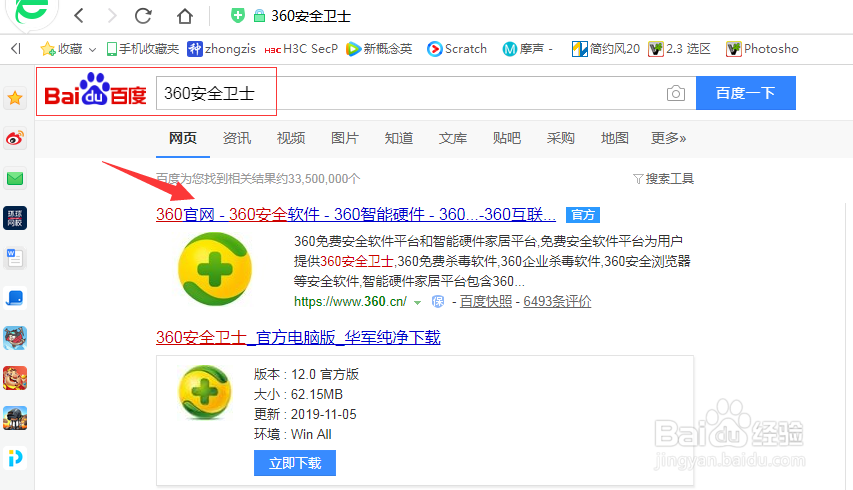Switch to the 图片 tab
Screen dimensions: 853x490
pos(345,138)
